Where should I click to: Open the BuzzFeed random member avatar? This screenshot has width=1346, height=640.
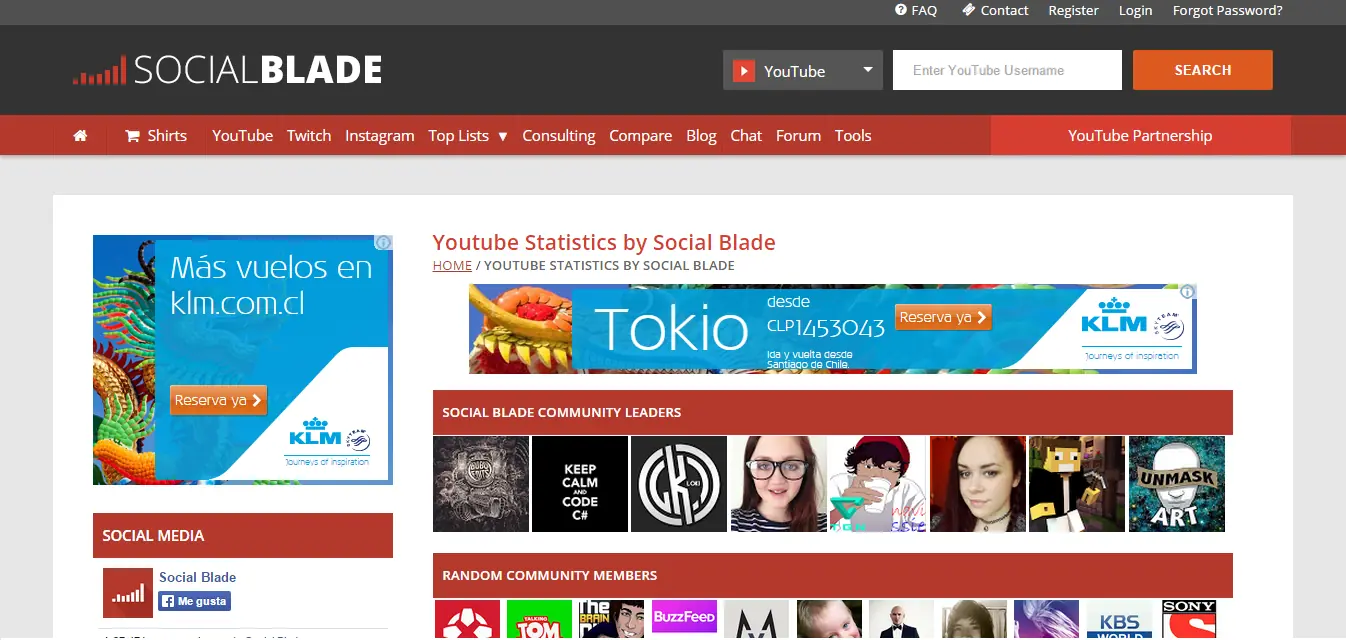(x=684, y=619)
